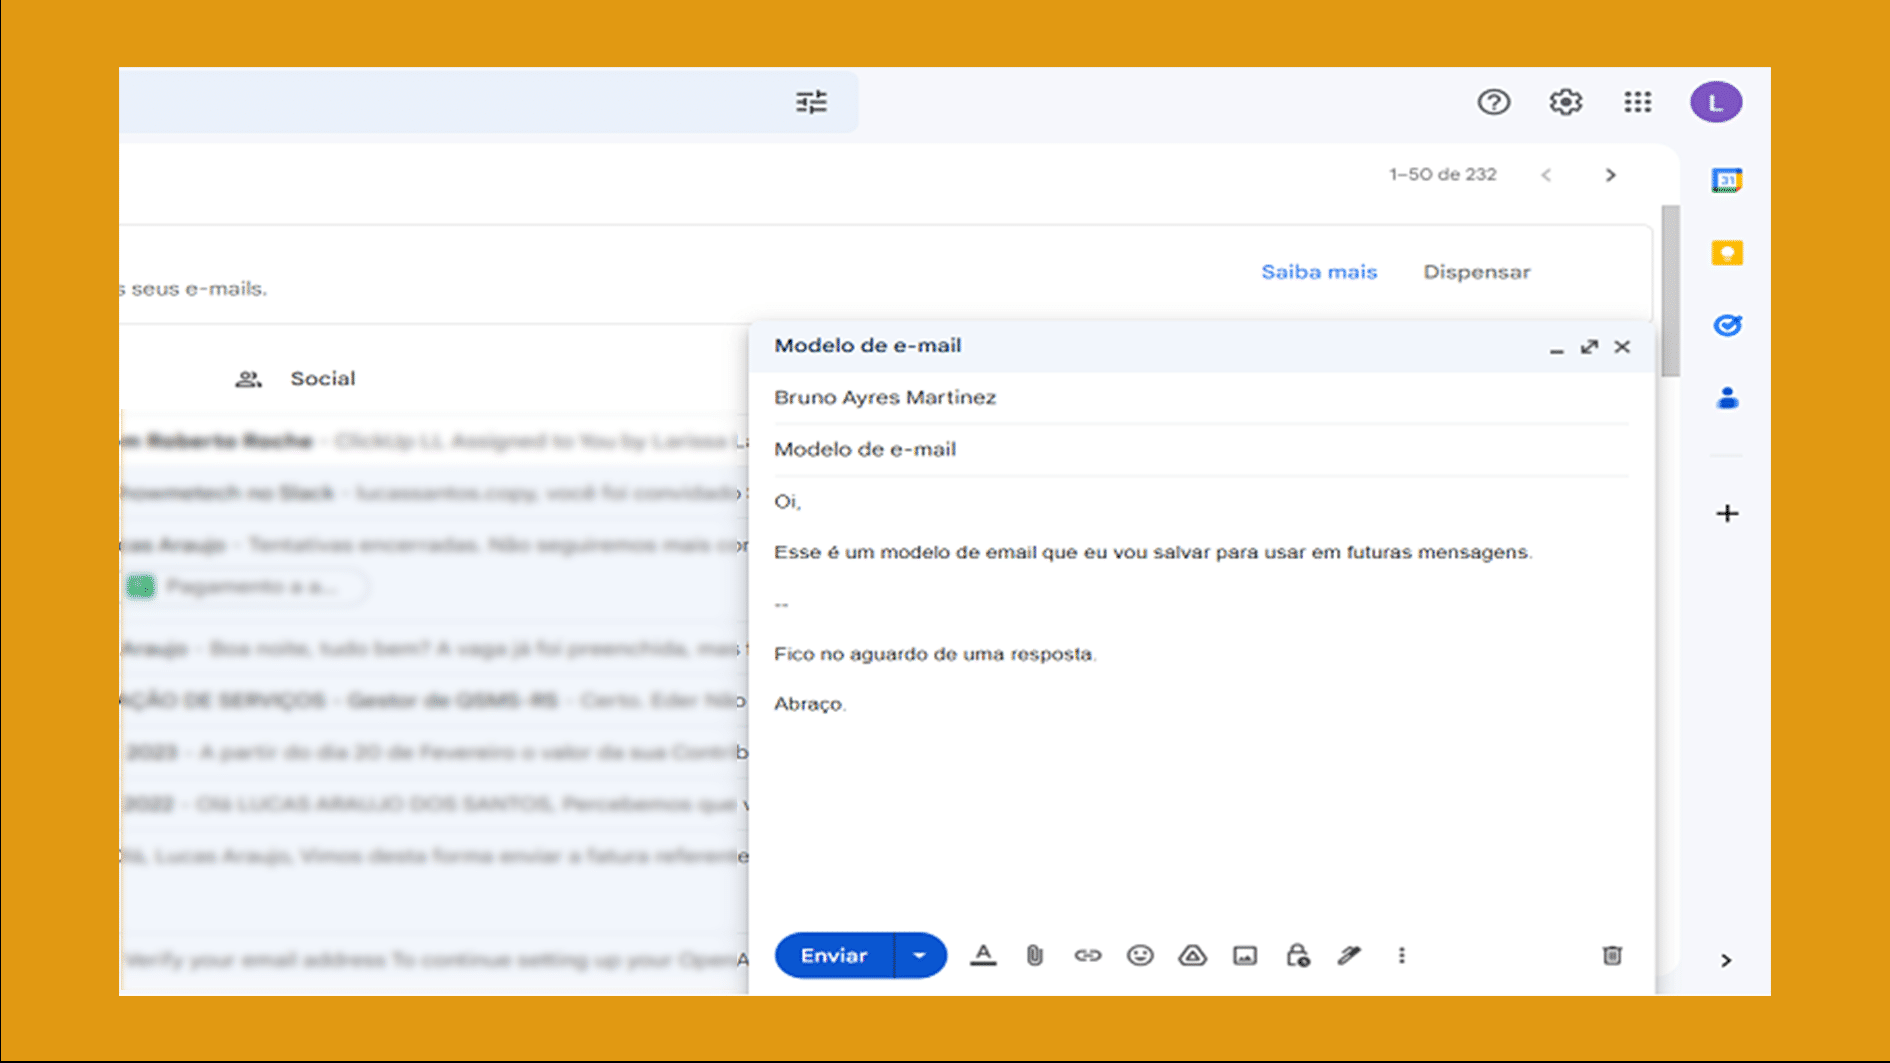Switch to the Social tab
1890x1063 pixels.
point(322,378)
